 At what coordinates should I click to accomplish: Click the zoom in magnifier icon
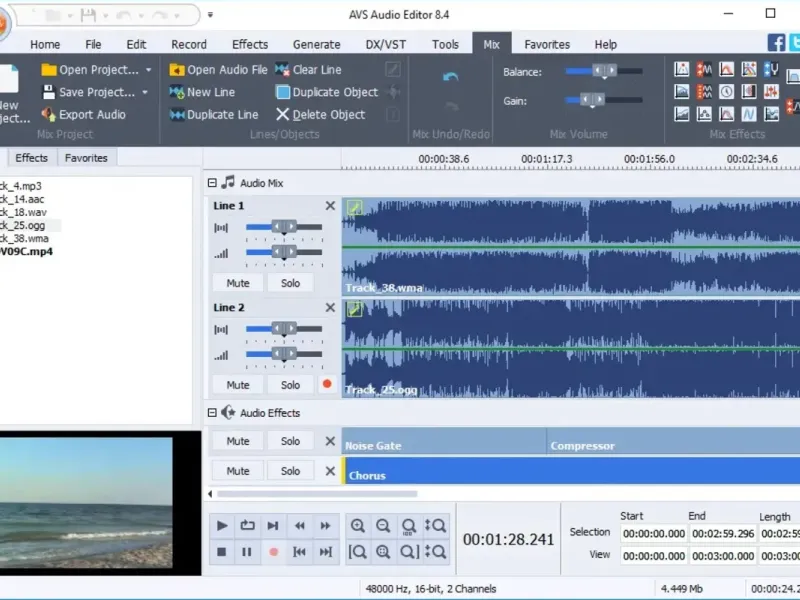coord(357,526)
